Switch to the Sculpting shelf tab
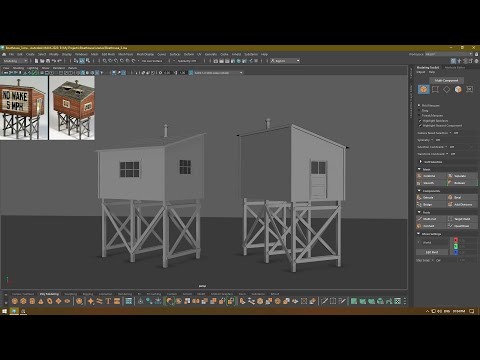Screen dimensions: 480x360 70,294
